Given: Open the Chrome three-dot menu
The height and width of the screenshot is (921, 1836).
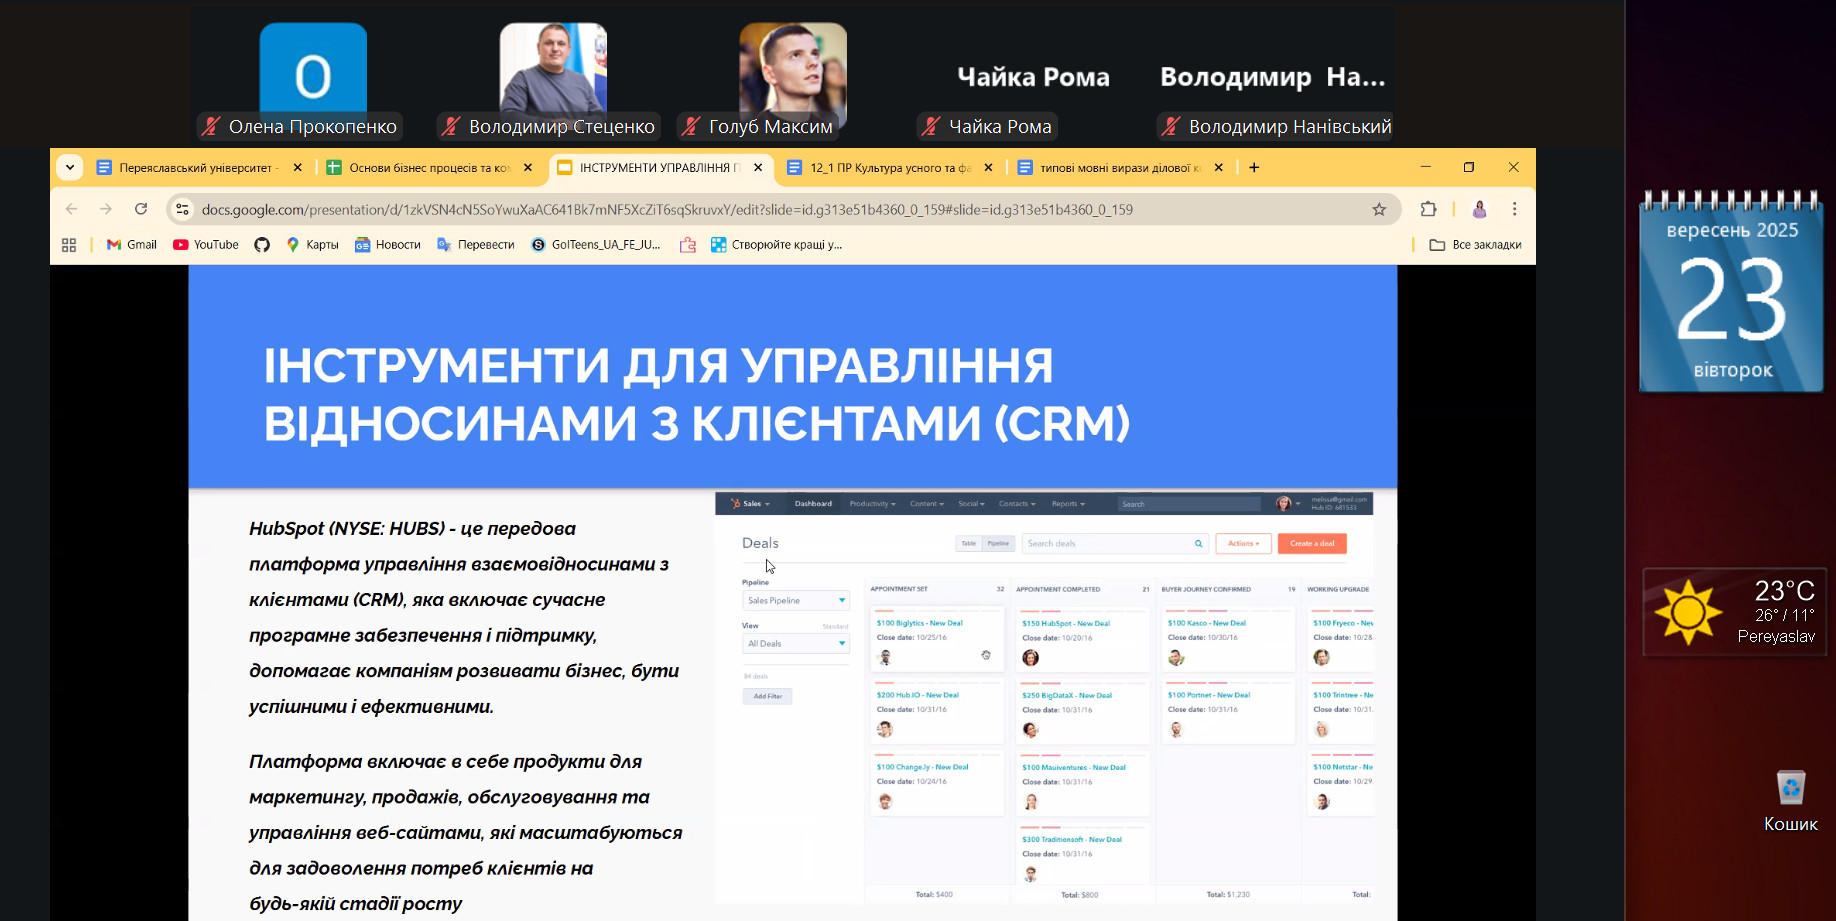Looking at the screenshot, I should point(1514,209).
